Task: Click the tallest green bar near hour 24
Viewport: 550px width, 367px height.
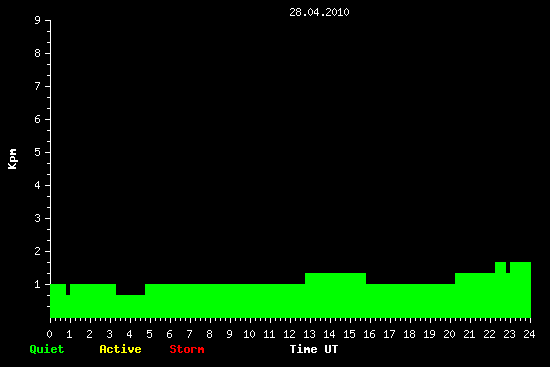Action: tap(521, 290)
